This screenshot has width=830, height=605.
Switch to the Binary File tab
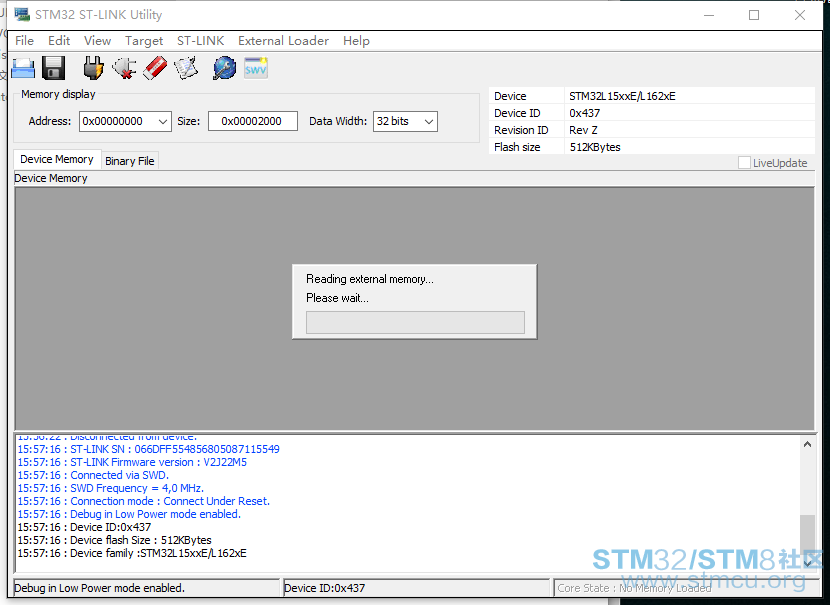click(130, 161)
